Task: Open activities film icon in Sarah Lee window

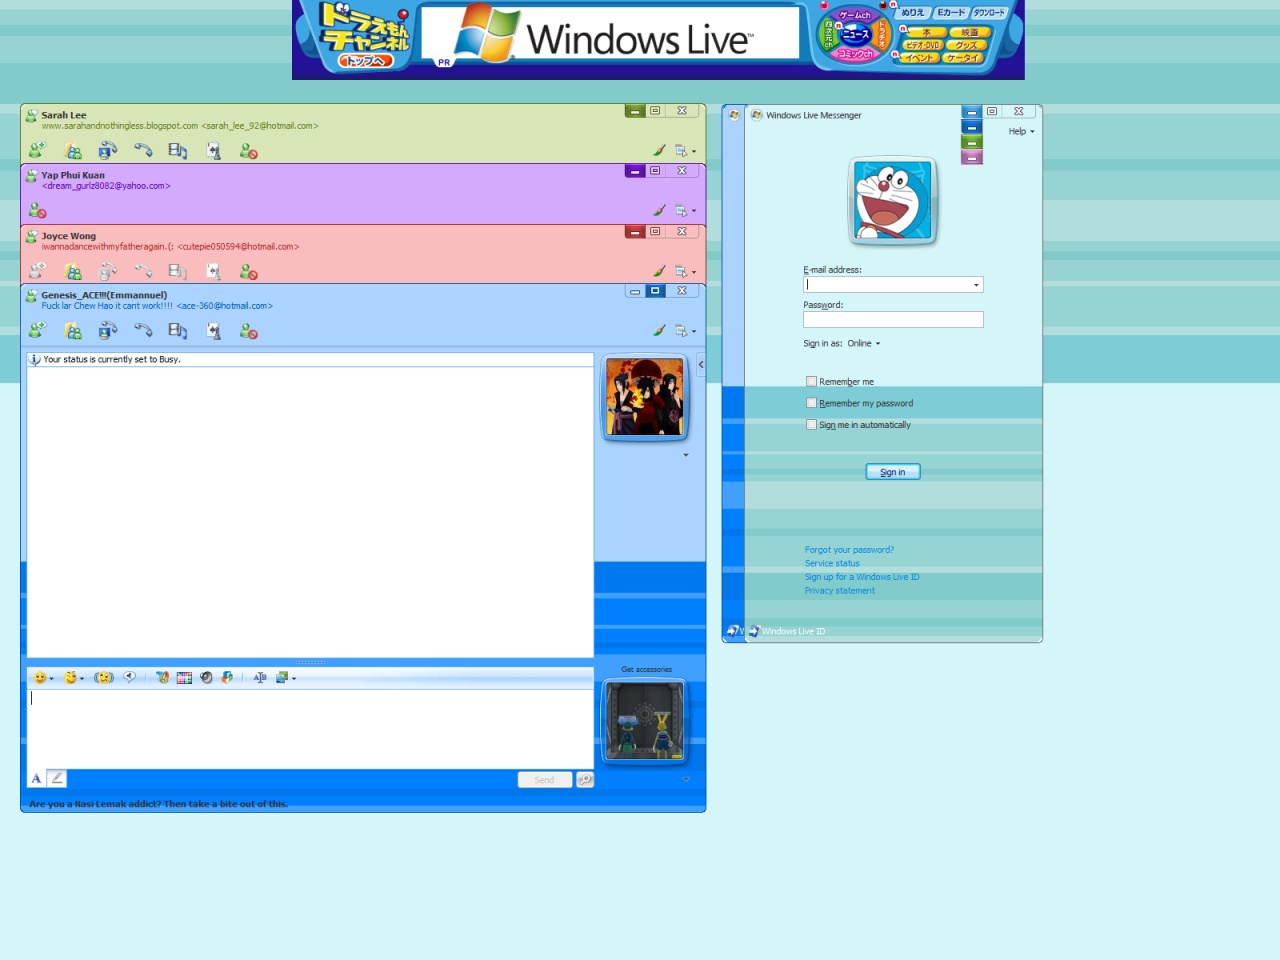Action: [x=177, y=151]
